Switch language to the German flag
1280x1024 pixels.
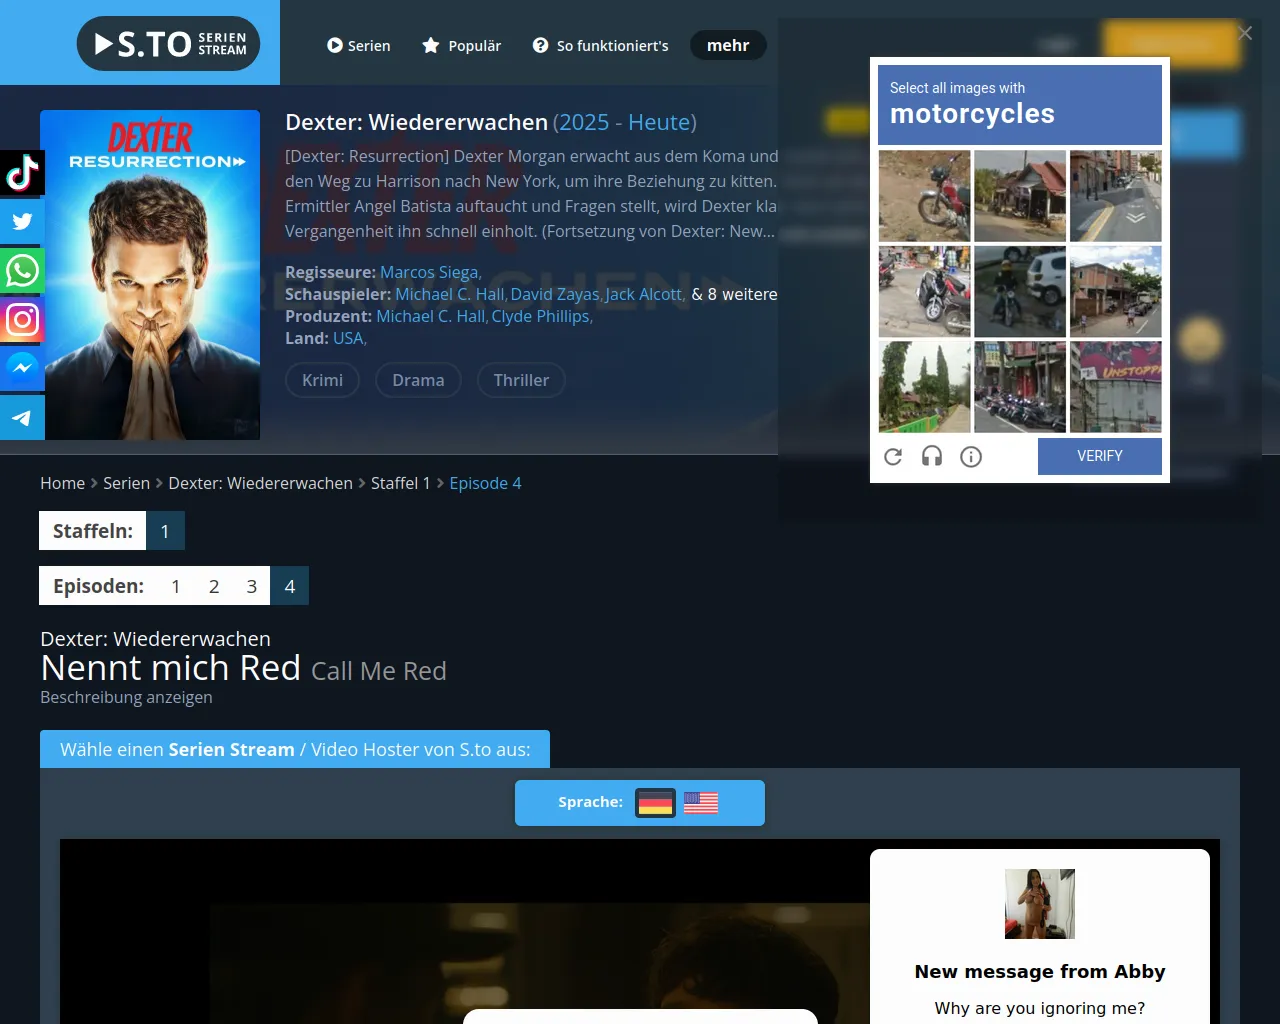point(655,803)
